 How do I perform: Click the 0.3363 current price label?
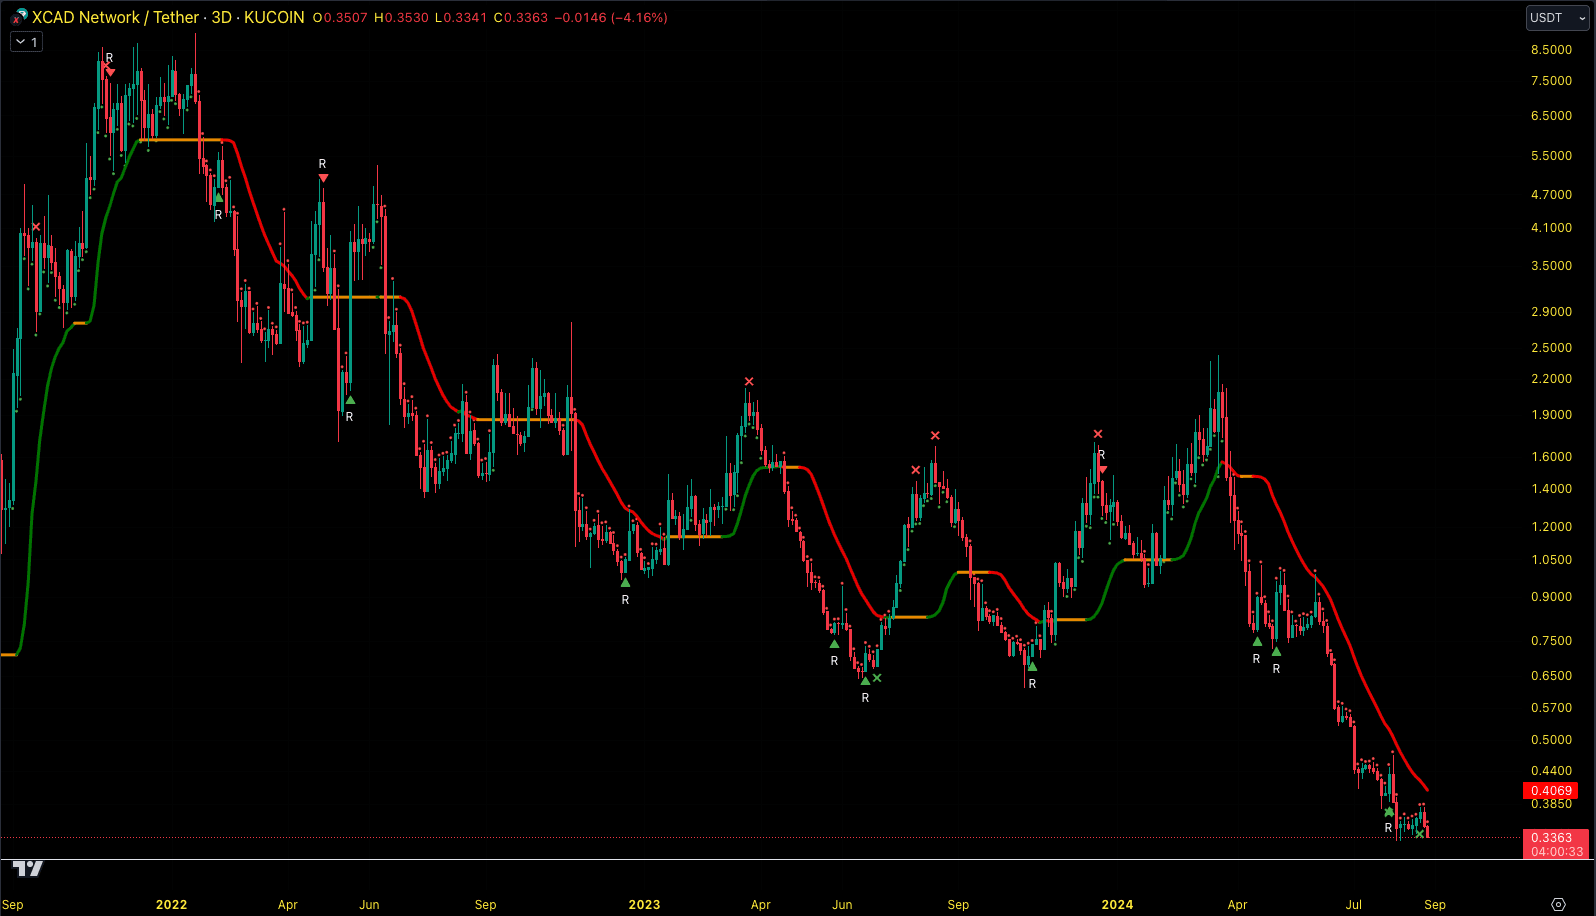[1551, 838]
